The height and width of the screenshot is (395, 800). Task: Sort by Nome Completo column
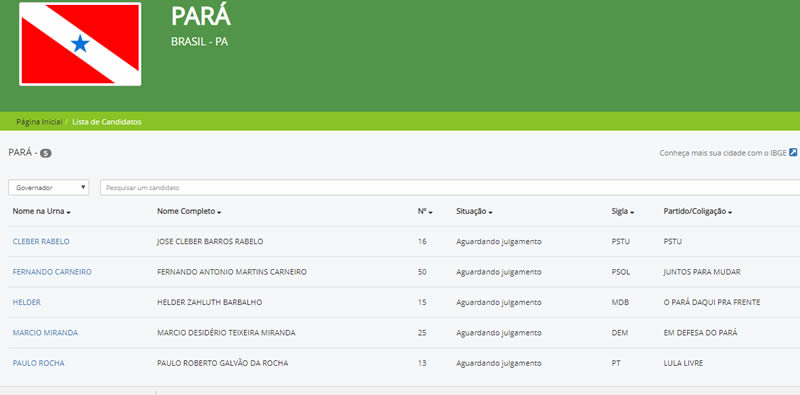pyautogui.click(x=189, y=211)
